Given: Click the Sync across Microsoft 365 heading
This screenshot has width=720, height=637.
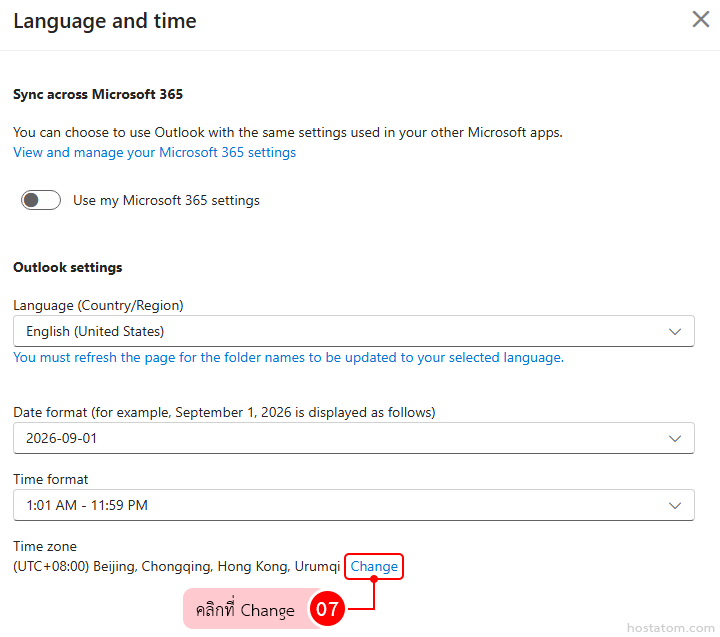Looking at the screenshot, I should (x=98, y=94).
